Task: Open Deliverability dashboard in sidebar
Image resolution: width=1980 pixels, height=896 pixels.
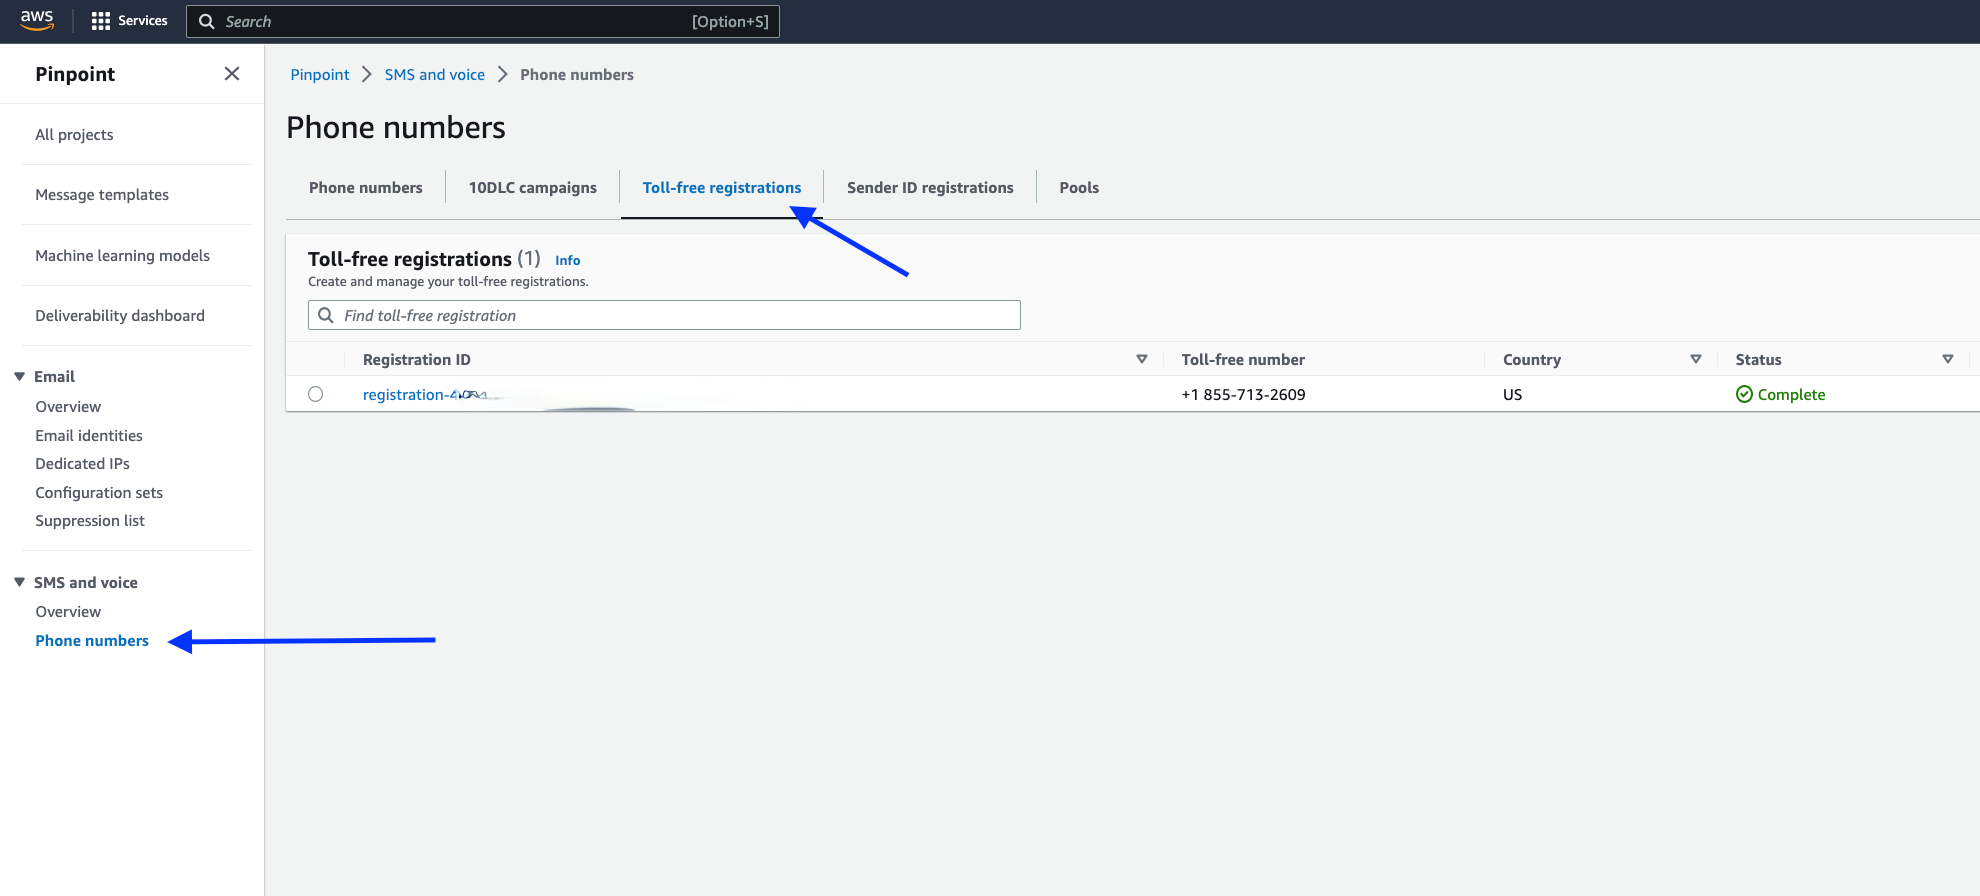Action: (x=120, y=316)
